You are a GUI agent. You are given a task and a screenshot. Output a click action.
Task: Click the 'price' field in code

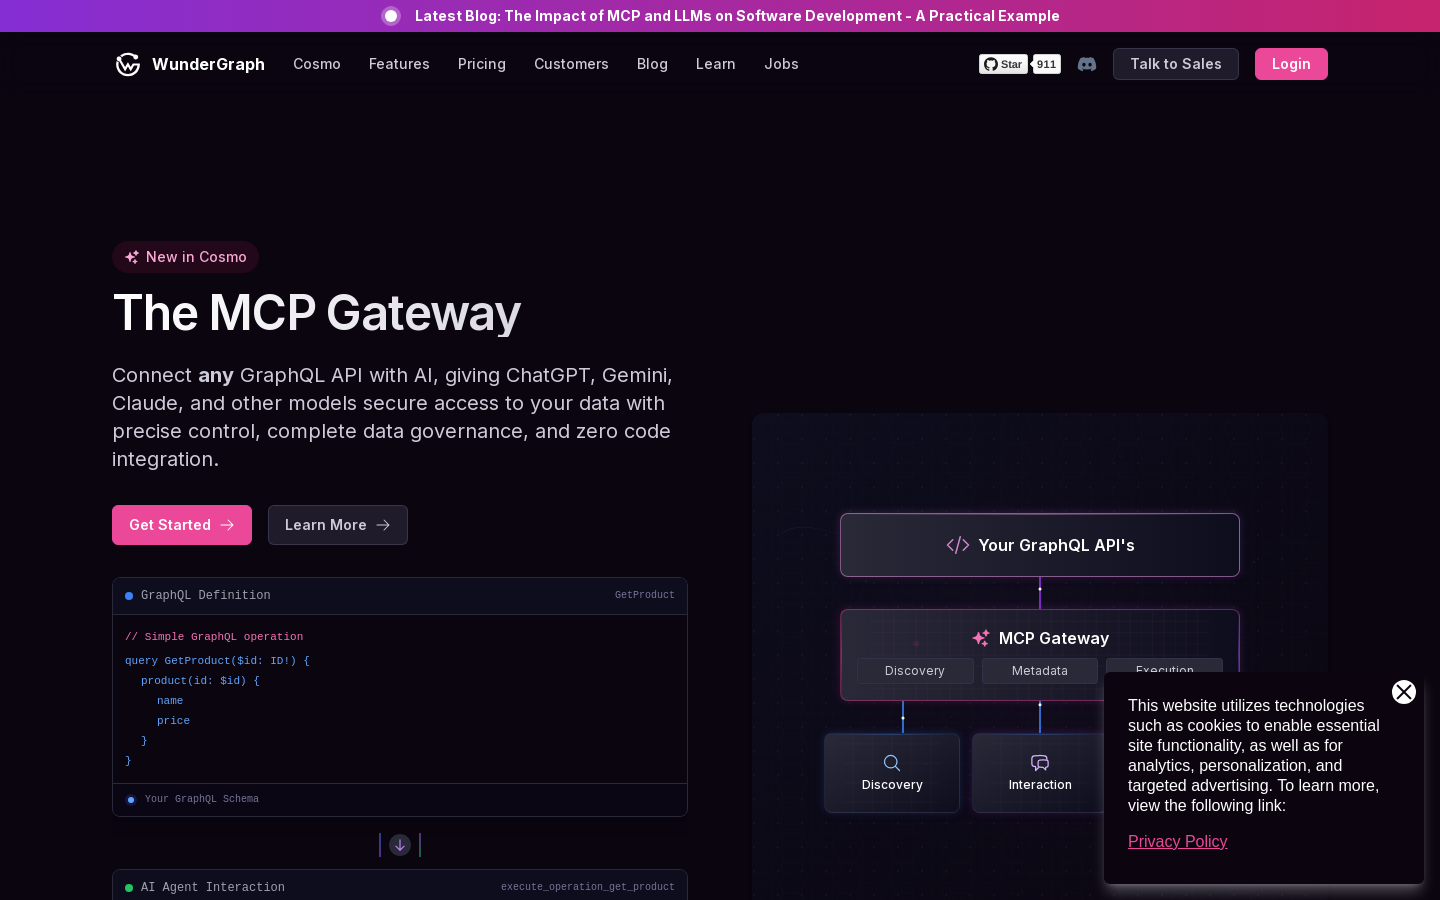pyautogui.click(x=173, y=721)
